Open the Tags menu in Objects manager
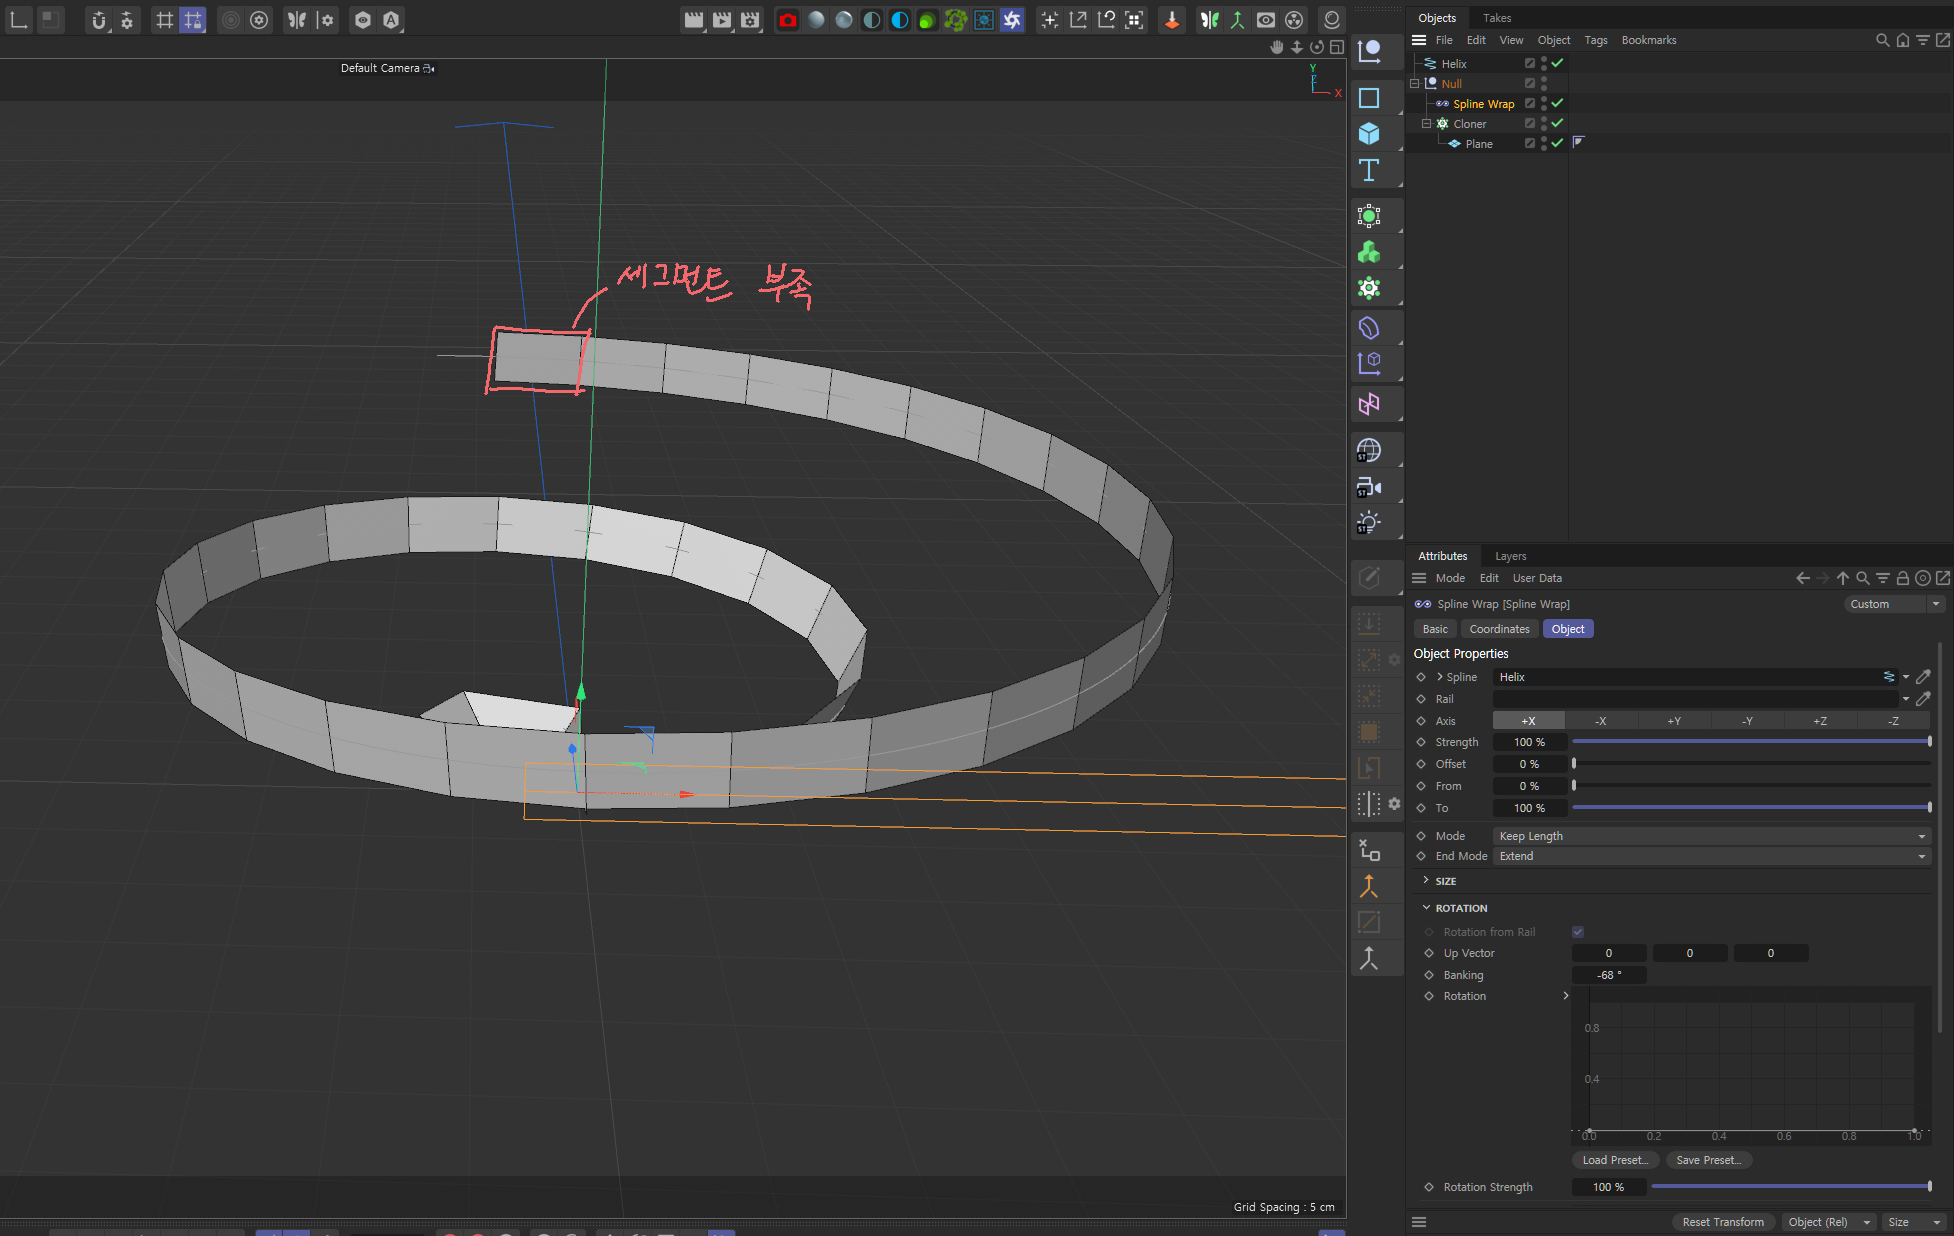Viewport: 1954px width, 1236px height. (1596, 40)
